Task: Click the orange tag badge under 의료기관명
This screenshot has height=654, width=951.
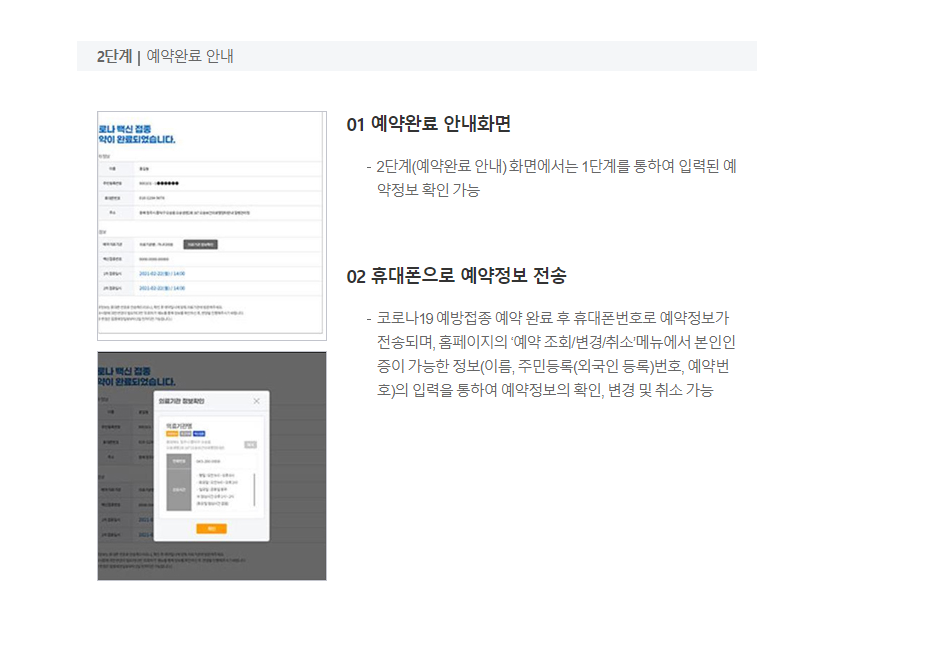Action: click(172, 434)
